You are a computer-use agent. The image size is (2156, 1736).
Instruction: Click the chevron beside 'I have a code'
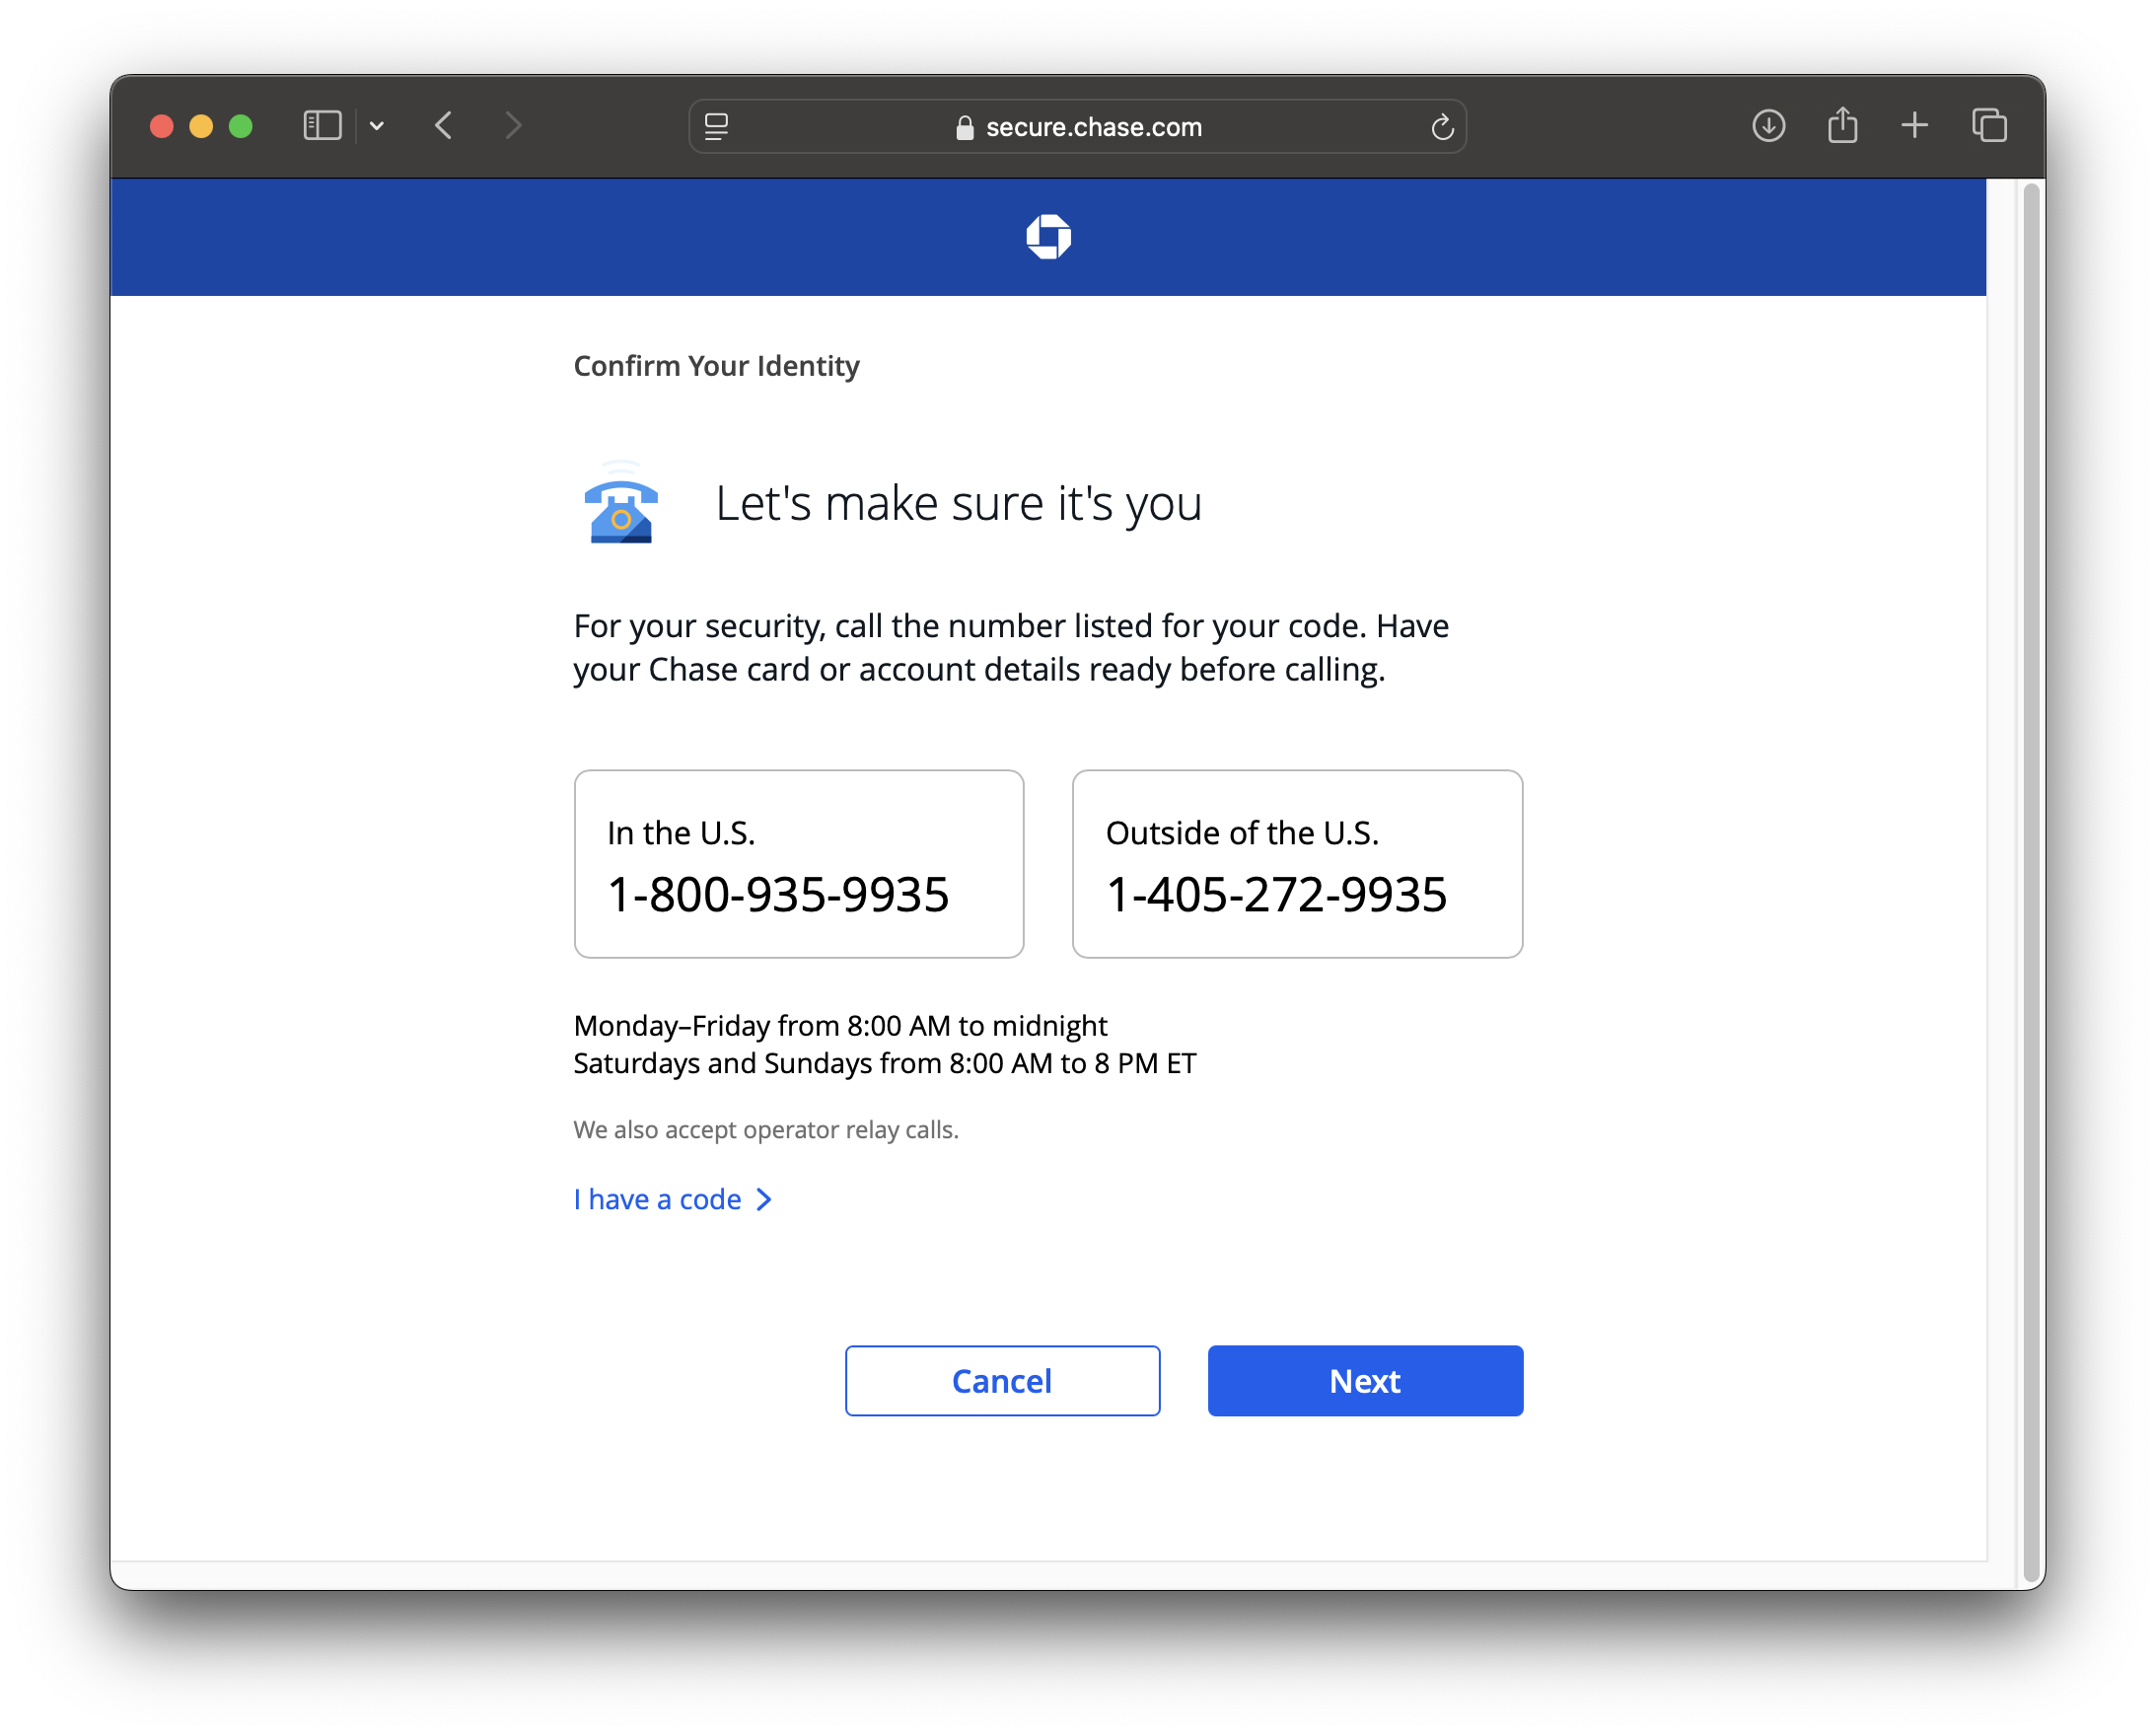pos(764,1199)
